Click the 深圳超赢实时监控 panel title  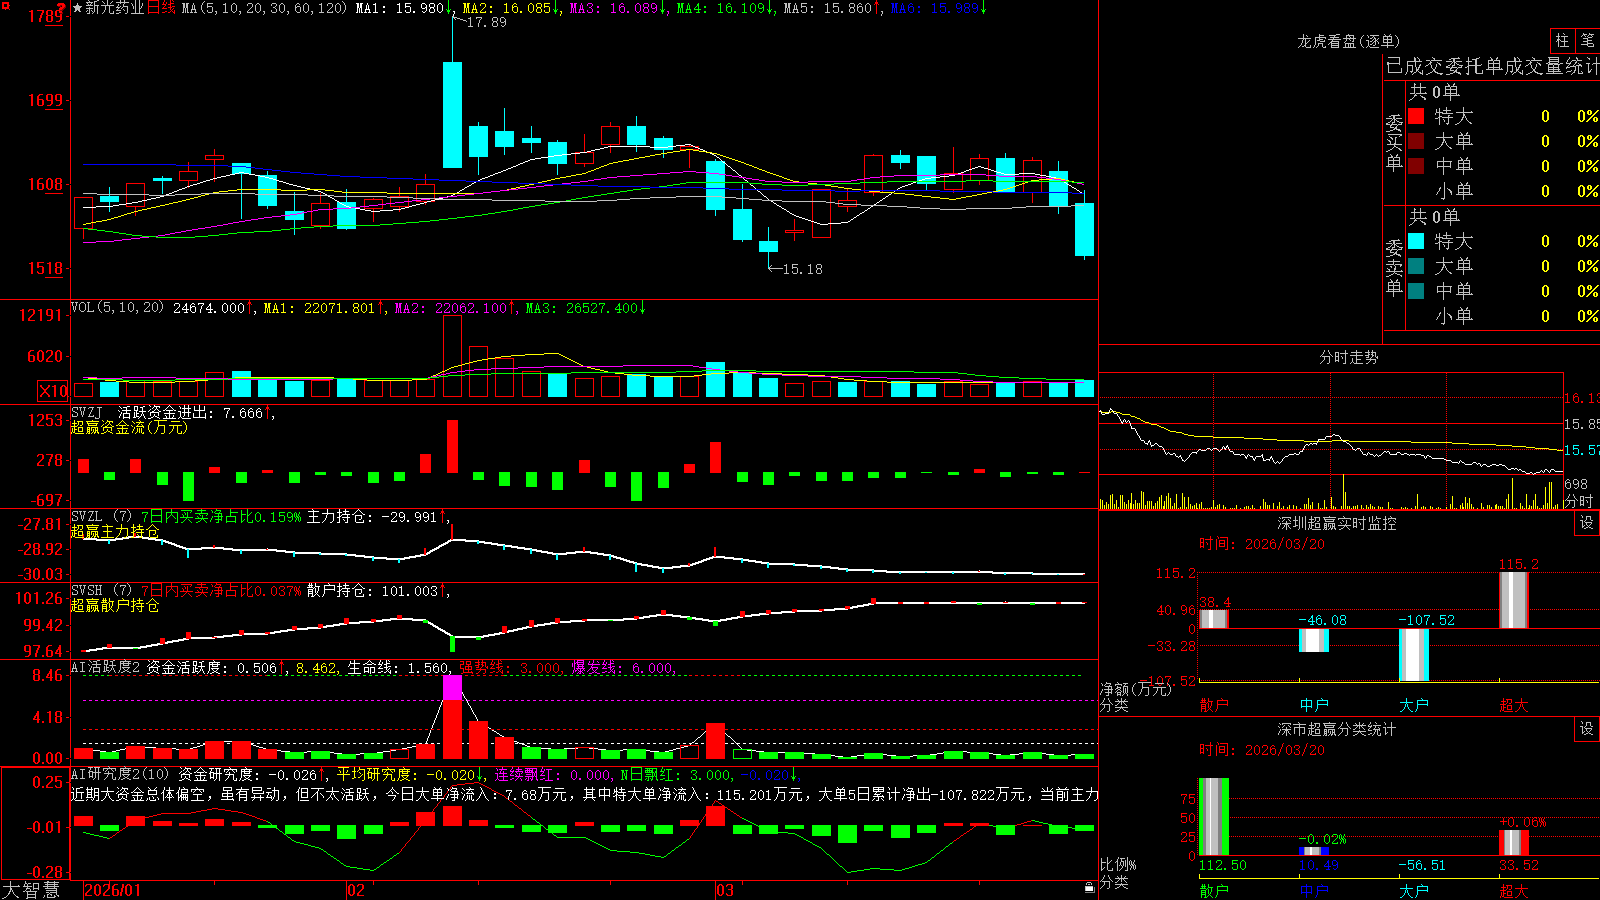point(1337,523)
